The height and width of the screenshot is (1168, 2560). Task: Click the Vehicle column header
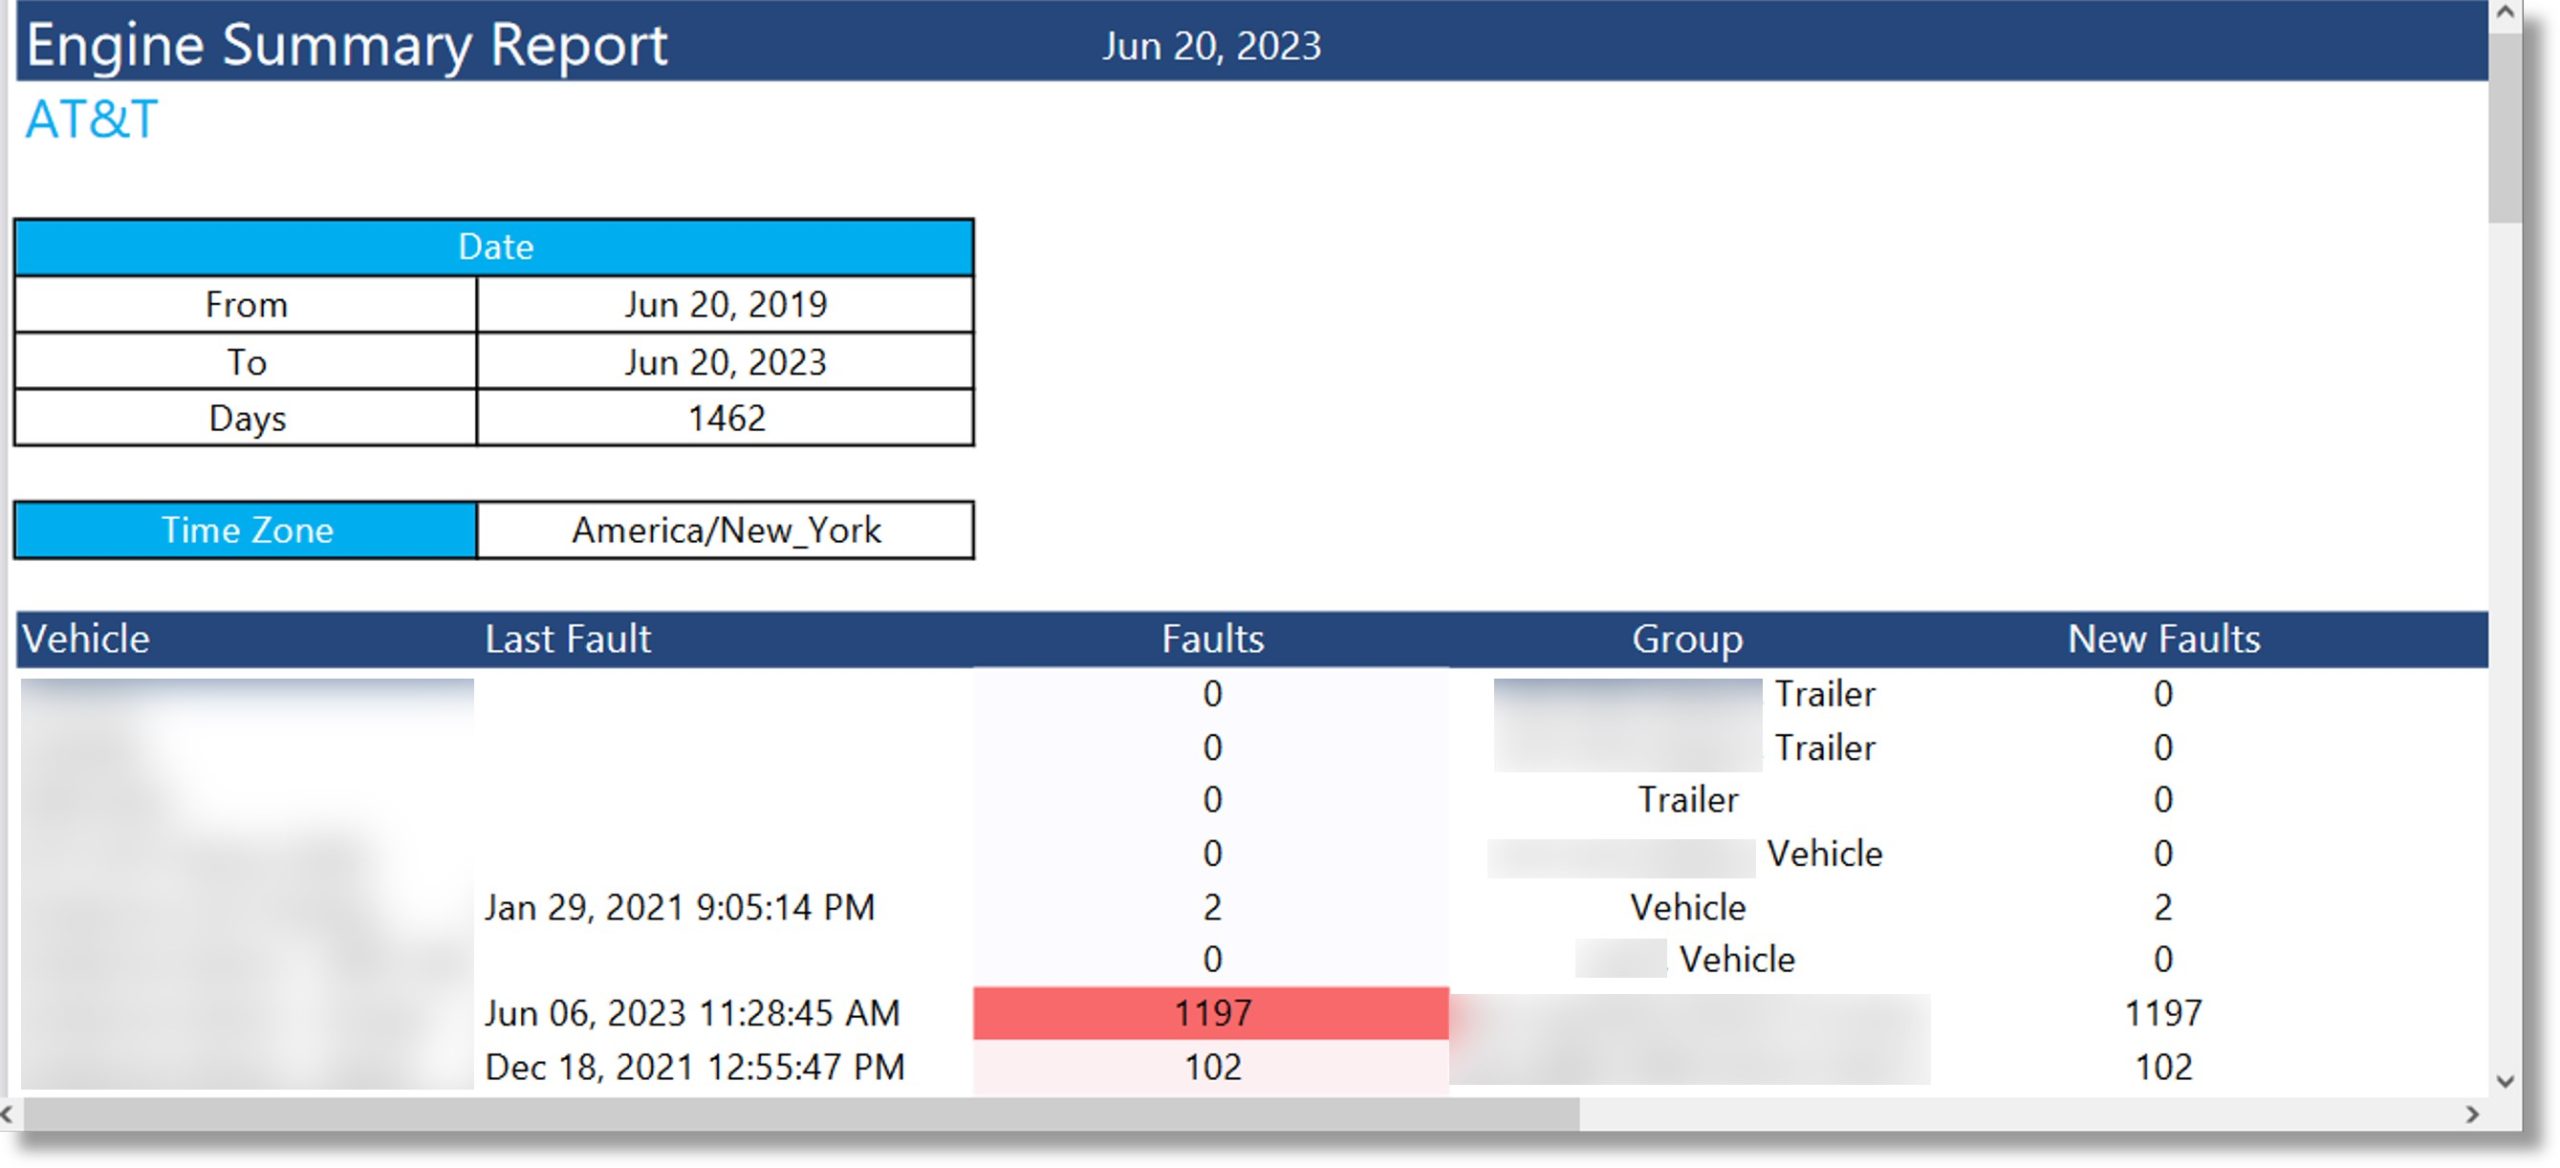pyautogui.click(x=86, y=639)
